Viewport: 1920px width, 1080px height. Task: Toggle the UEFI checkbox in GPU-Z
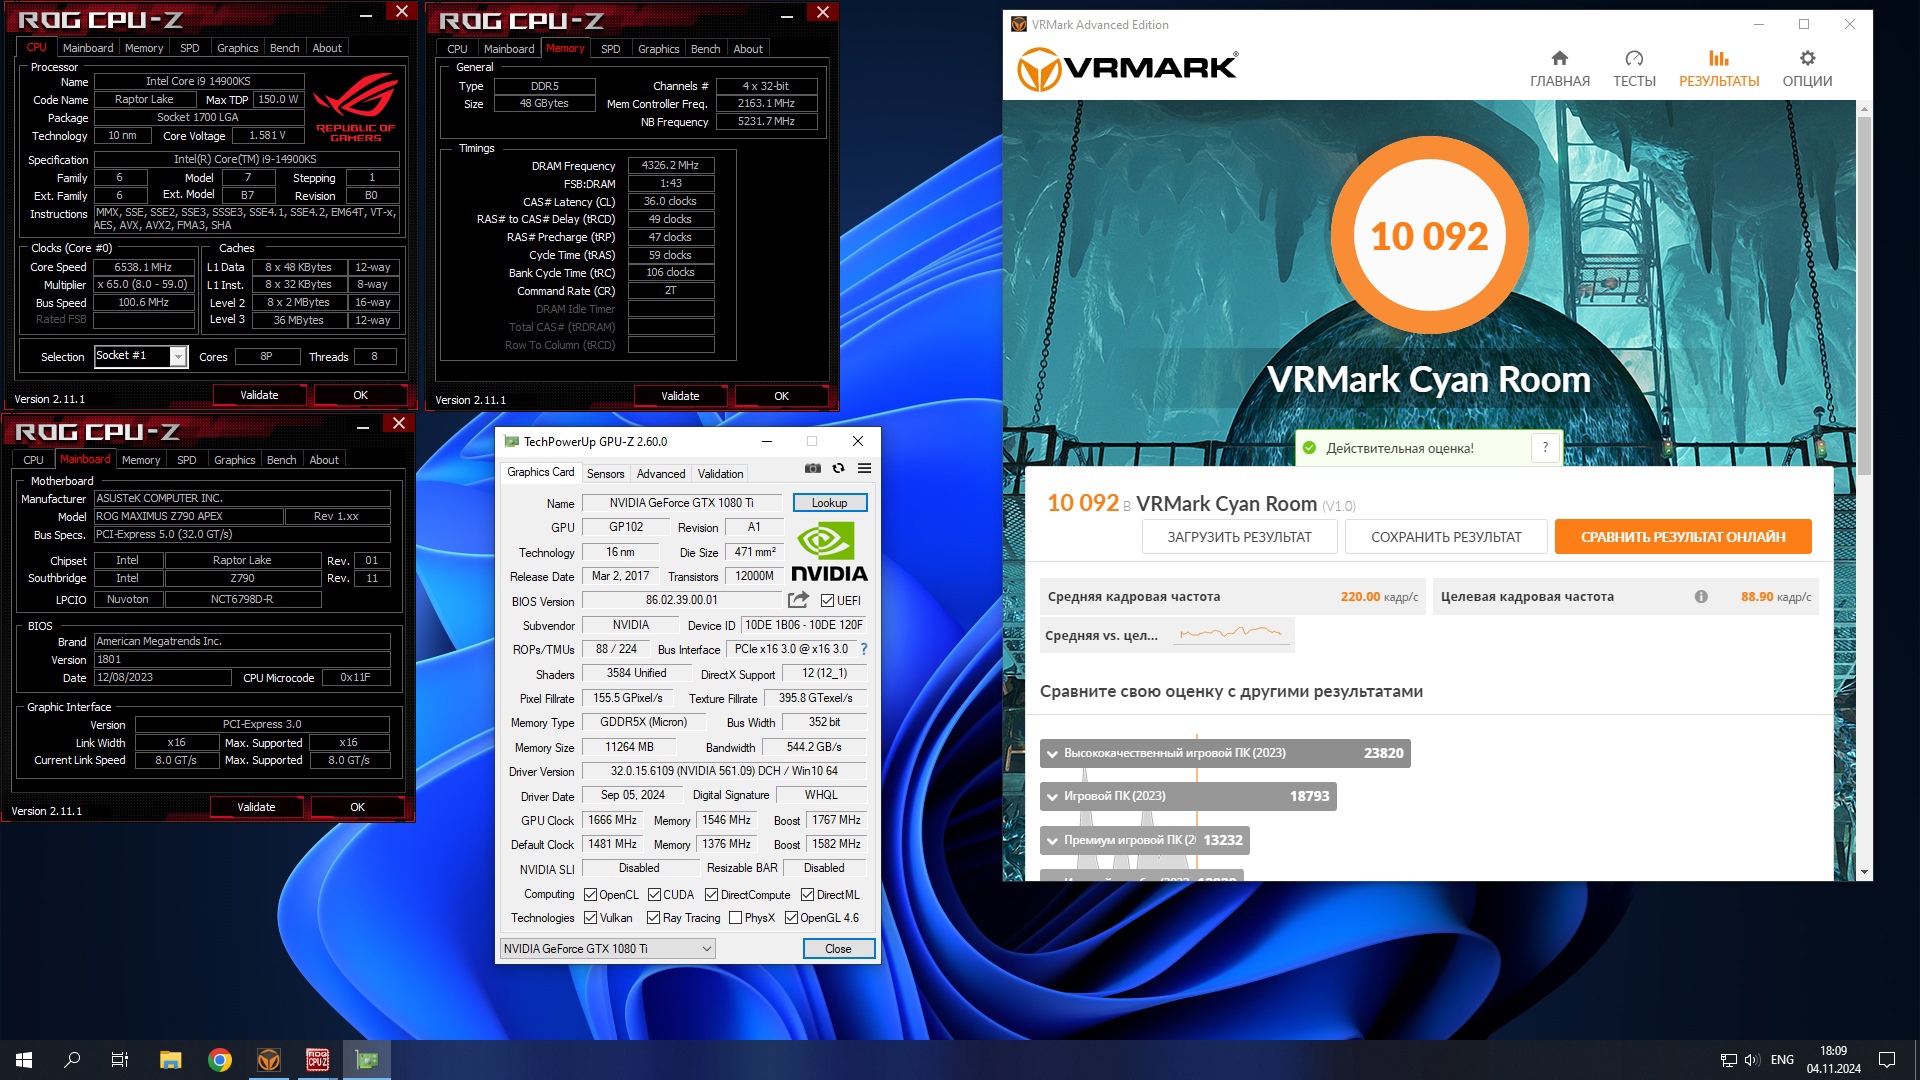pos(827,601)
